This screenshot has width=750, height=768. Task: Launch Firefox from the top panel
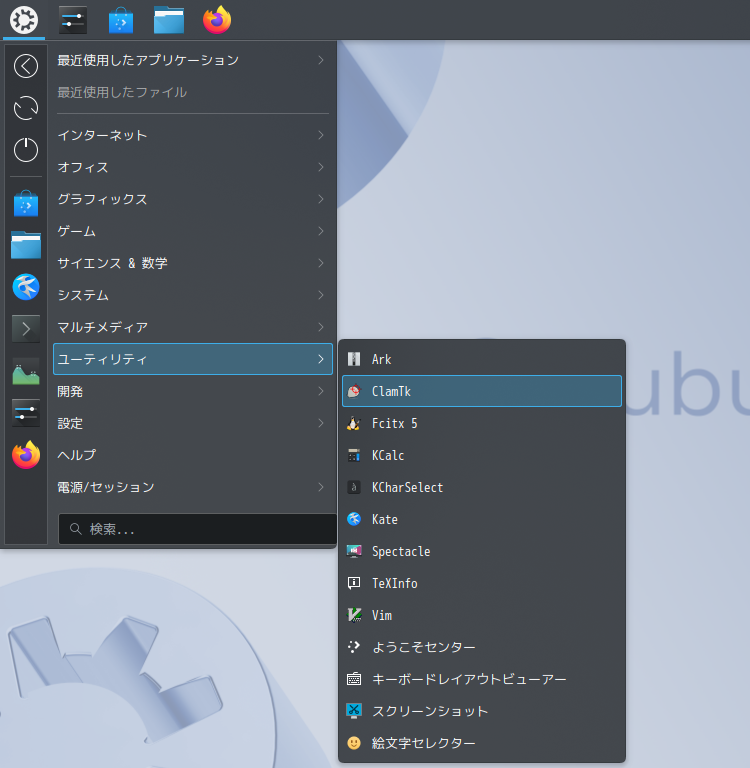tap(217, 20)
